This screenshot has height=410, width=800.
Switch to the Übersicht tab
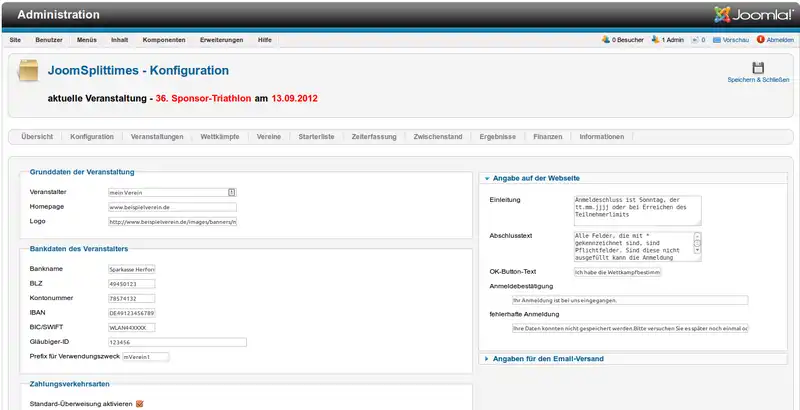pyautogui.click(x=37, y=137)
